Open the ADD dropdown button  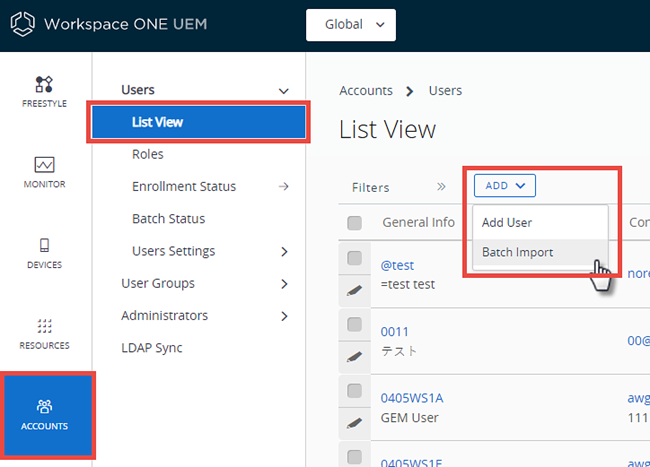pos(505,186)
